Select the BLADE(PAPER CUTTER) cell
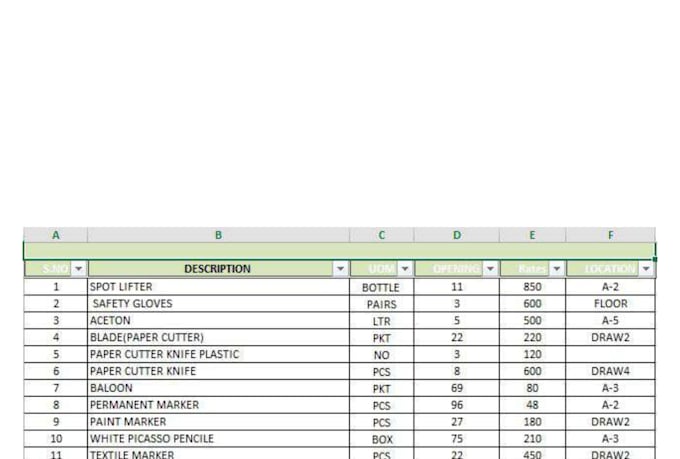 coord(218,338)
